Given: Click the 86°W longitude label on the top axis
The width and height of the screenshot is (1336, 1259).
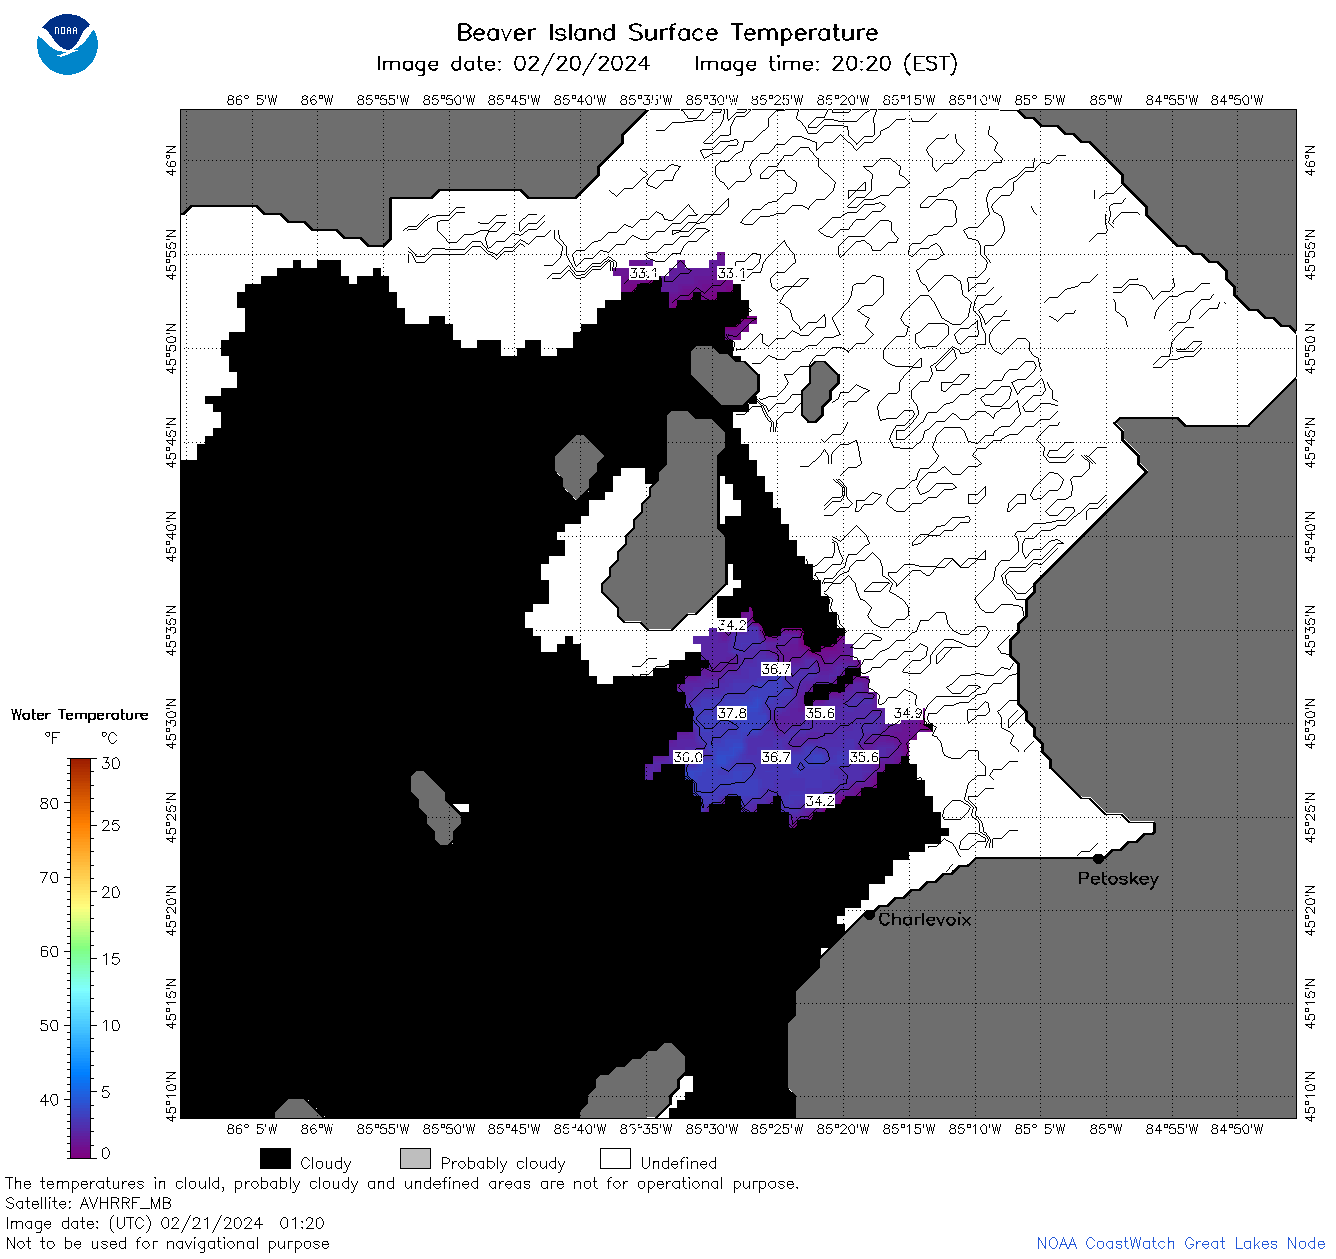Looking at the screenshot, I should 317,100.
